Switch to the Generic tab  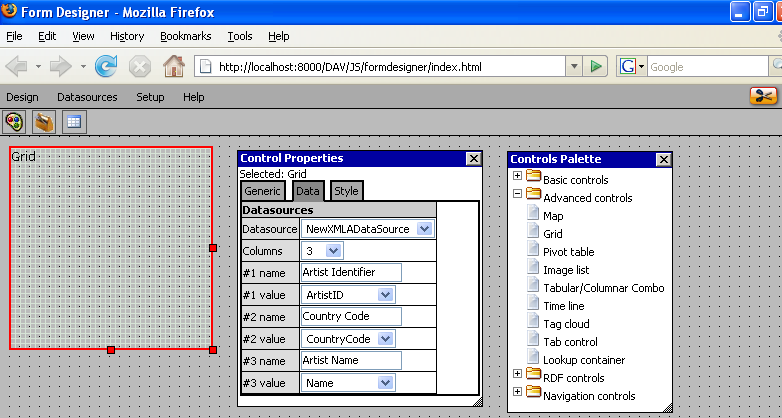263,191
